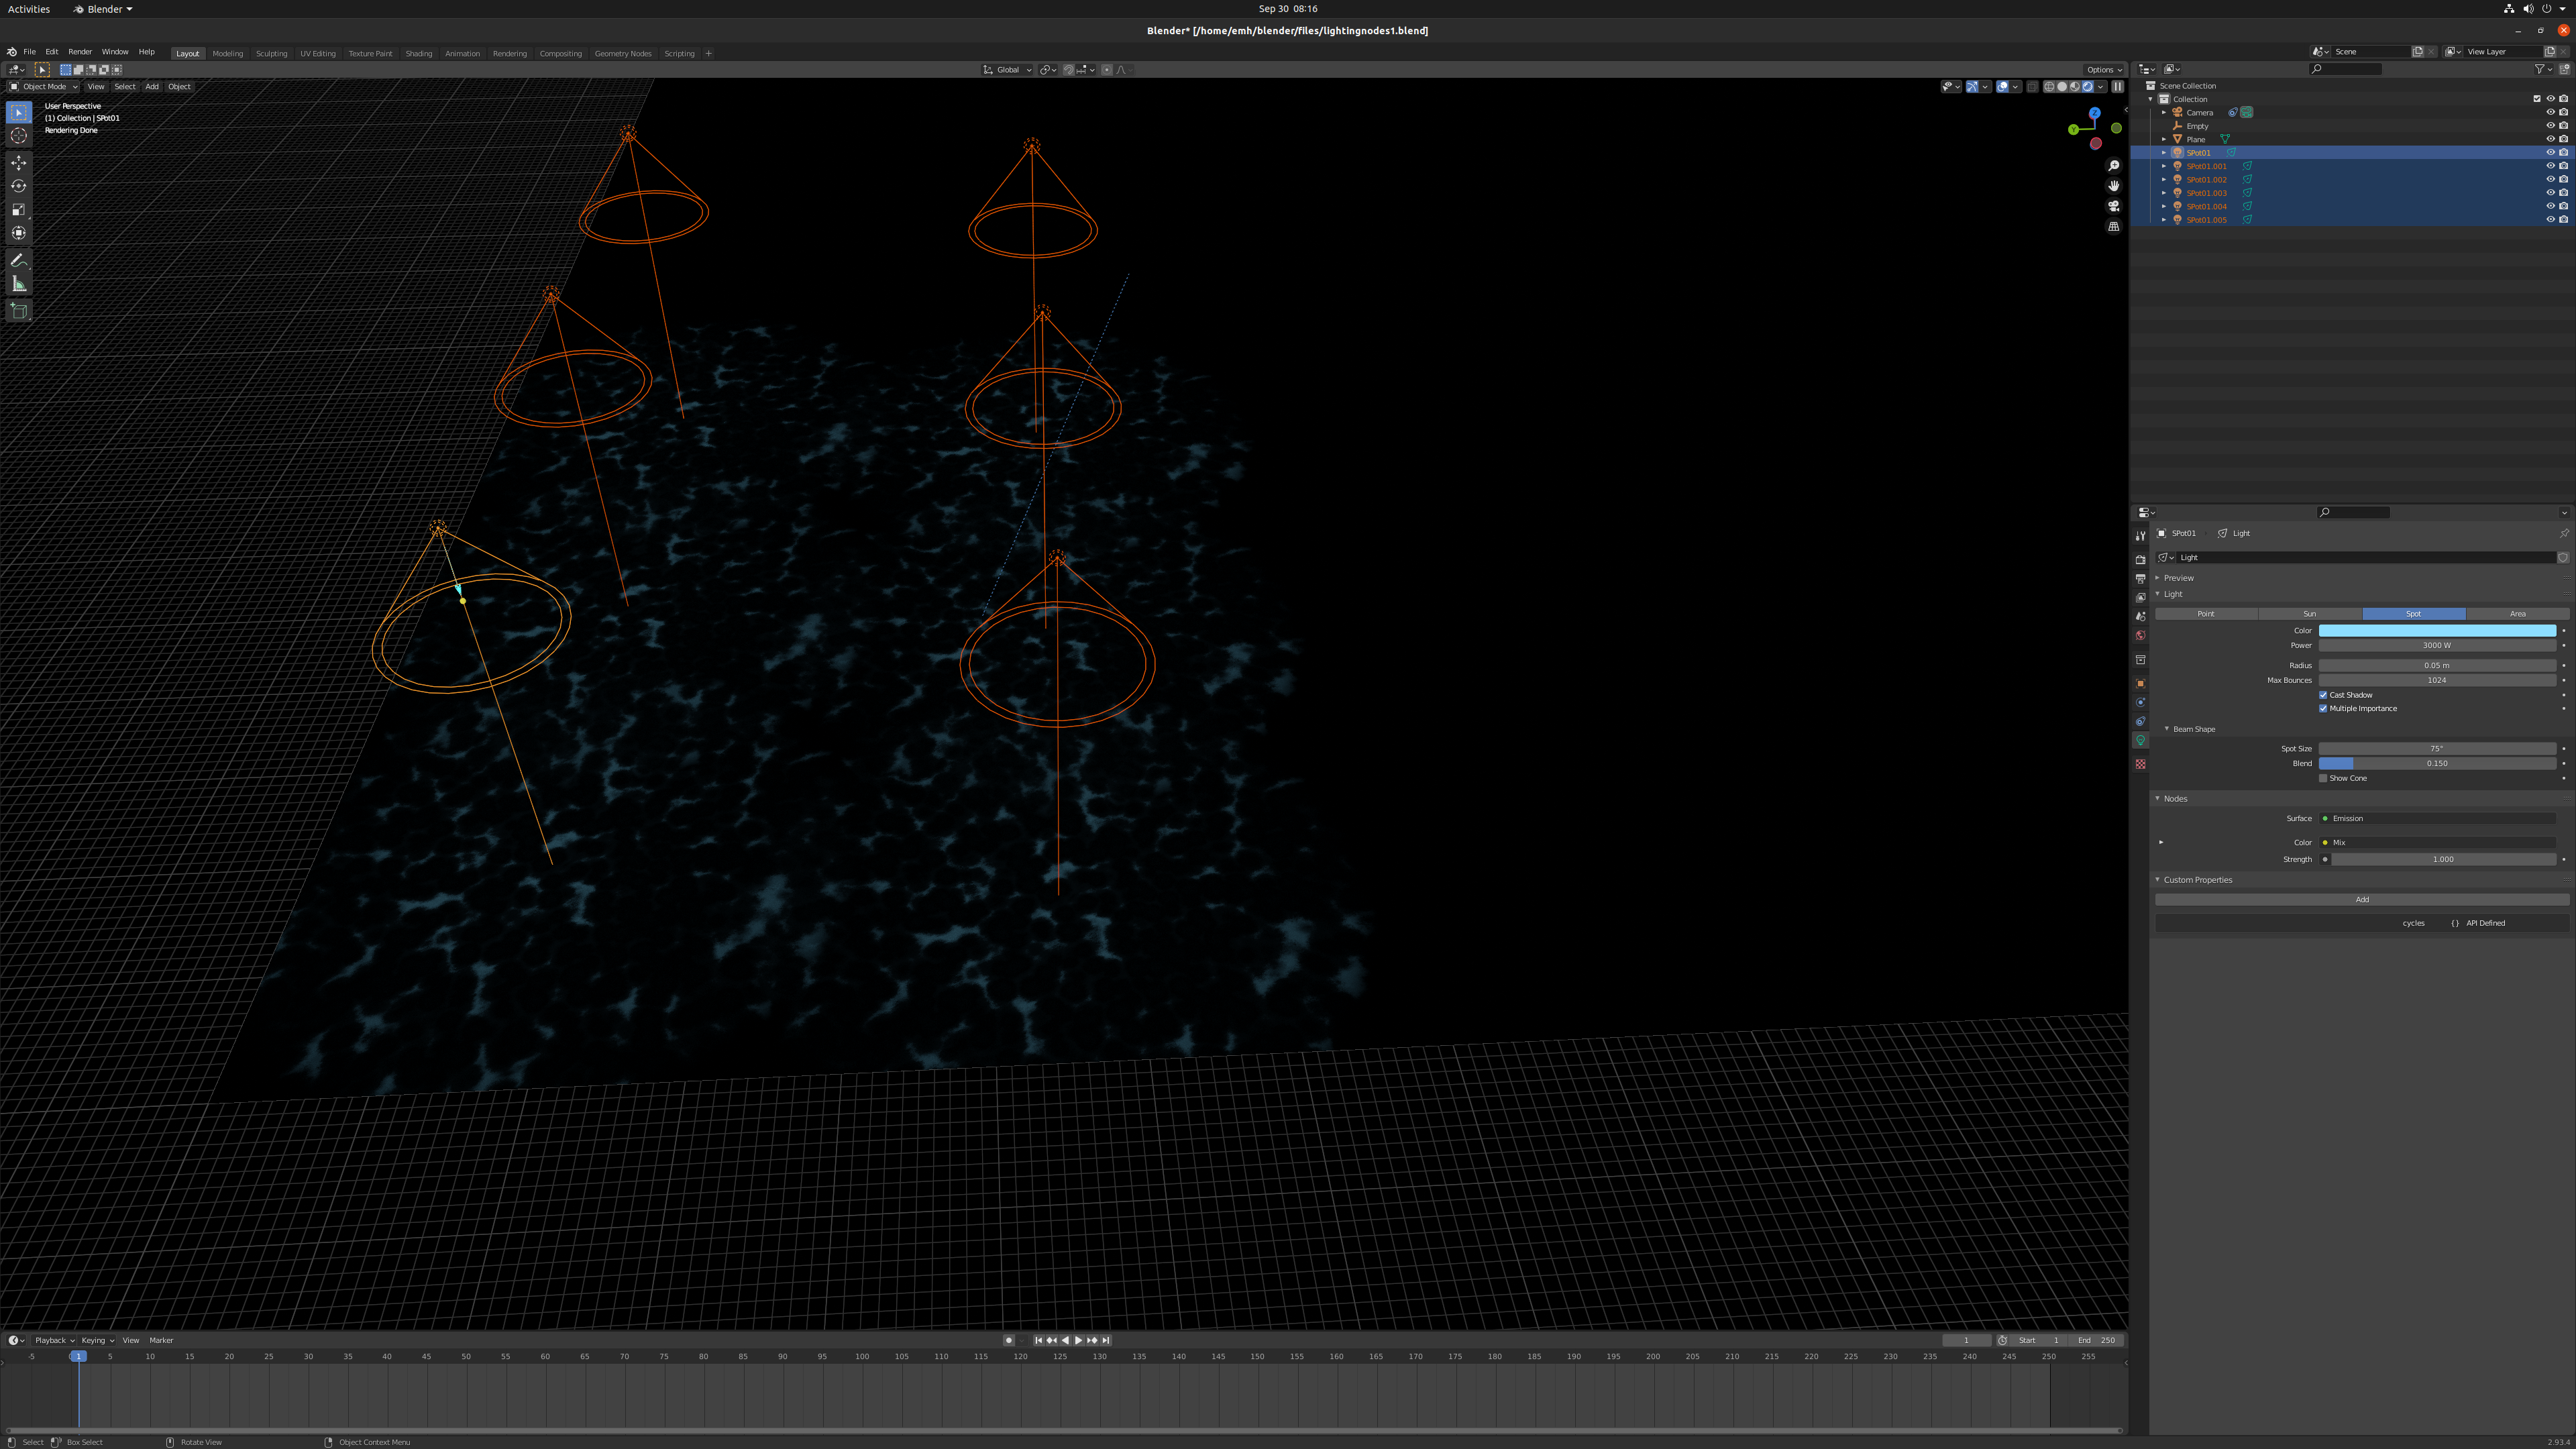Open the timeline Marker menu
Screen dimensions: 2576x1449
coord(161,1340)
